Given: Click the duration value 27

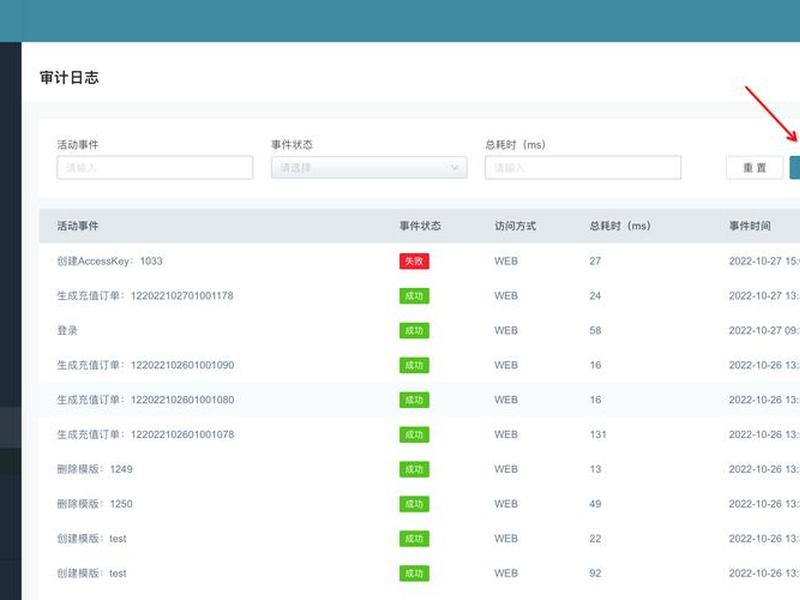Looking at the screenshot, I should click(x=595, y=261).
